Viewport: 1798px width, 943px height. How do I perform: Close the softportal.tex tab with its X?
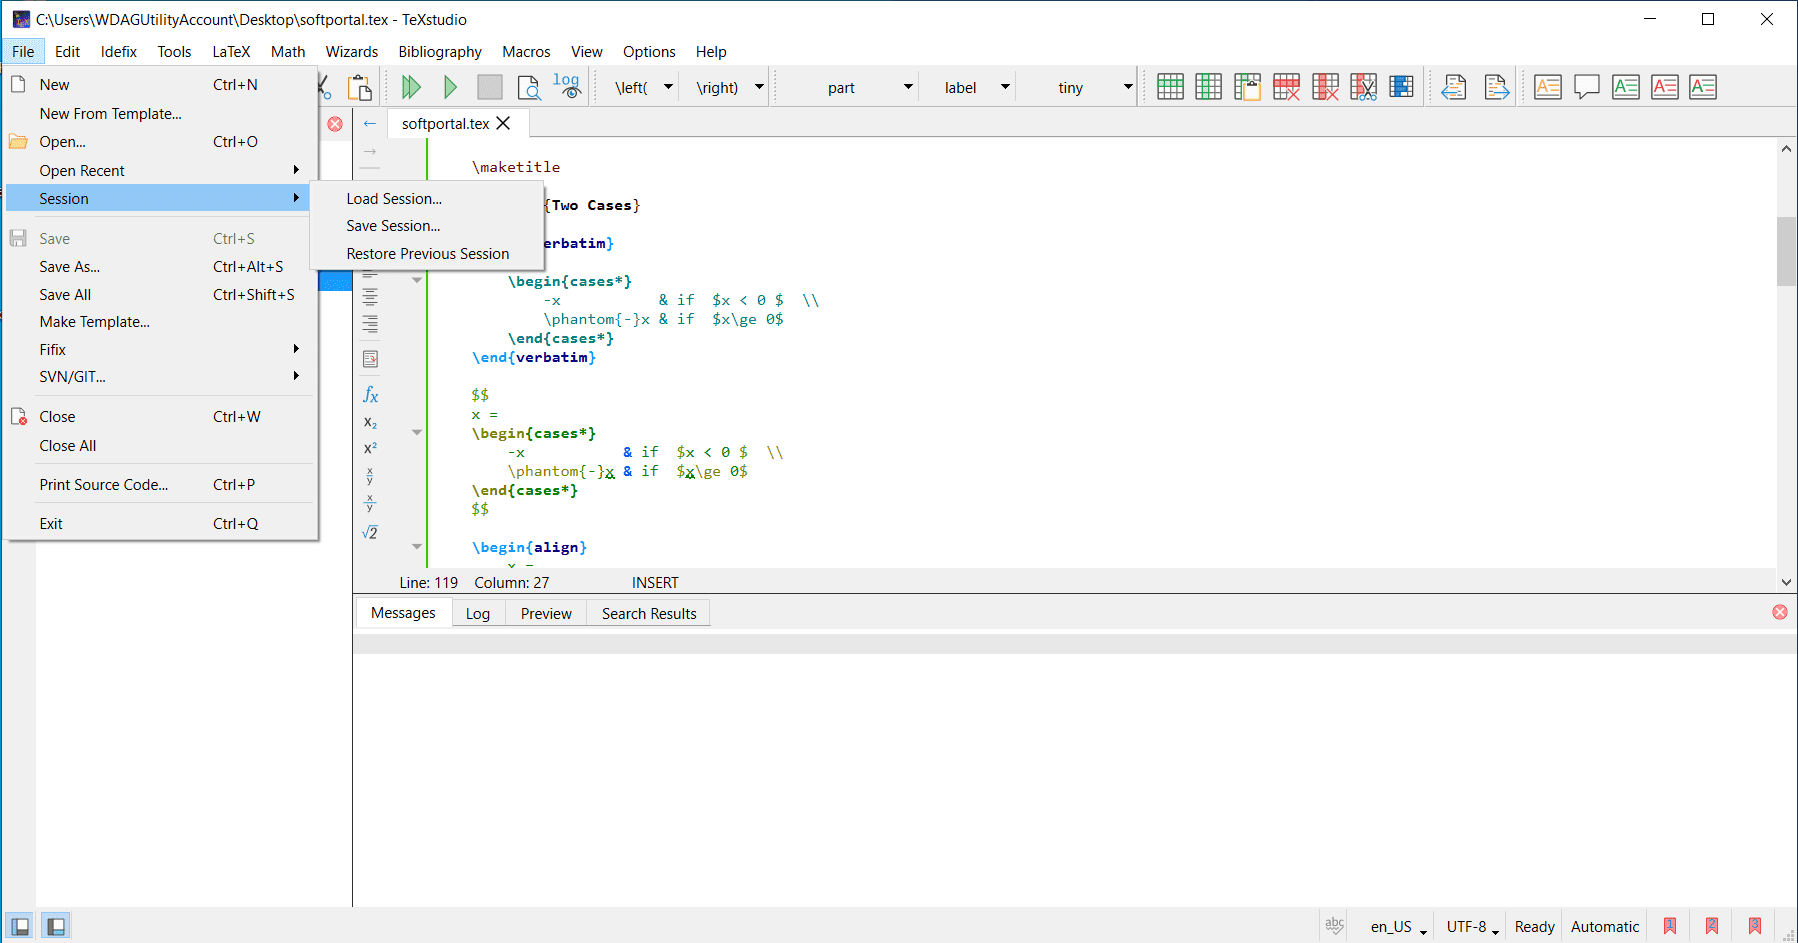[x=503, y=123]
